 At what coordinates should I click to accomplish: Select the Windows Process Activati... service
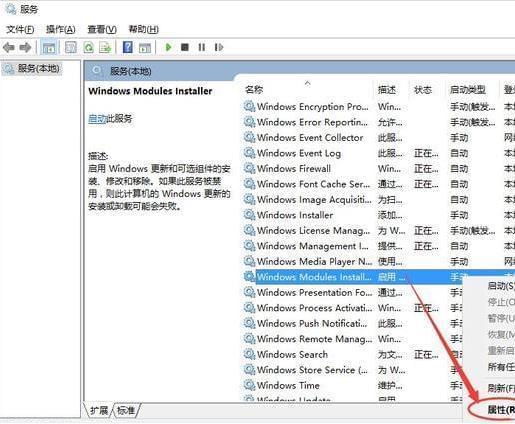[x=314, y=308]
